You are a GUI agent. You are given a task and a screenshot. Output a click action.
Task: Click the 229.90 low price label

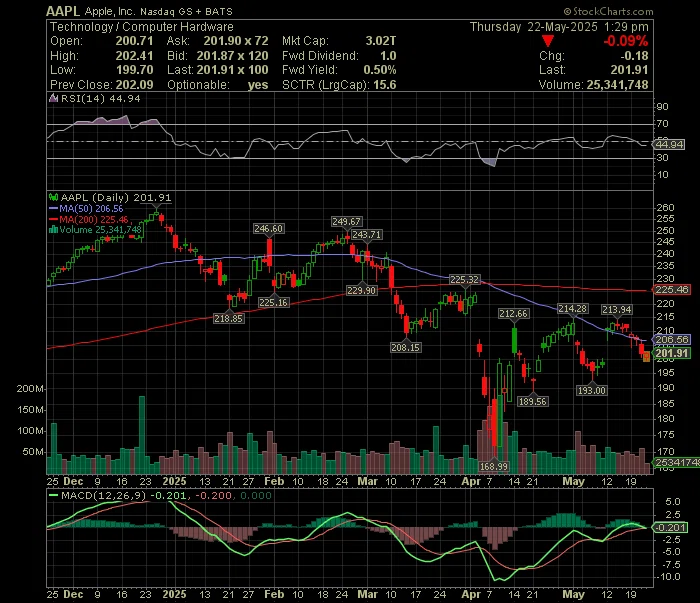tap(362, 291)
